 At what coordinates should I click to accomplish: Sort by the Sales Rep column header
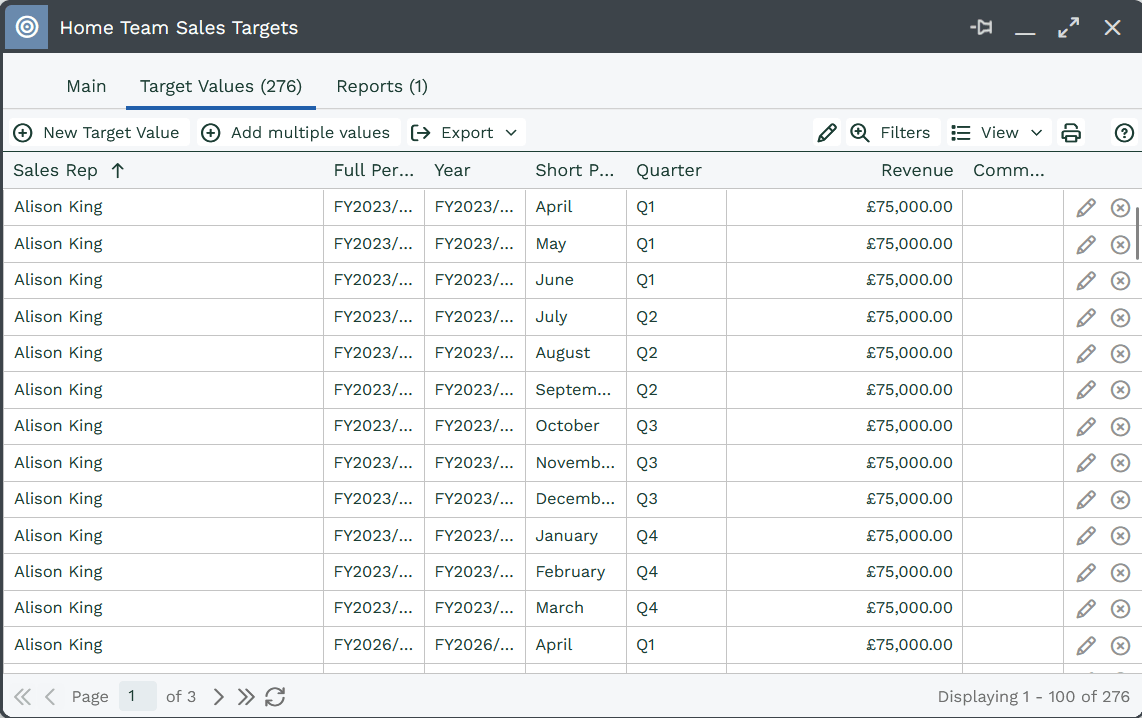point(56,170)
